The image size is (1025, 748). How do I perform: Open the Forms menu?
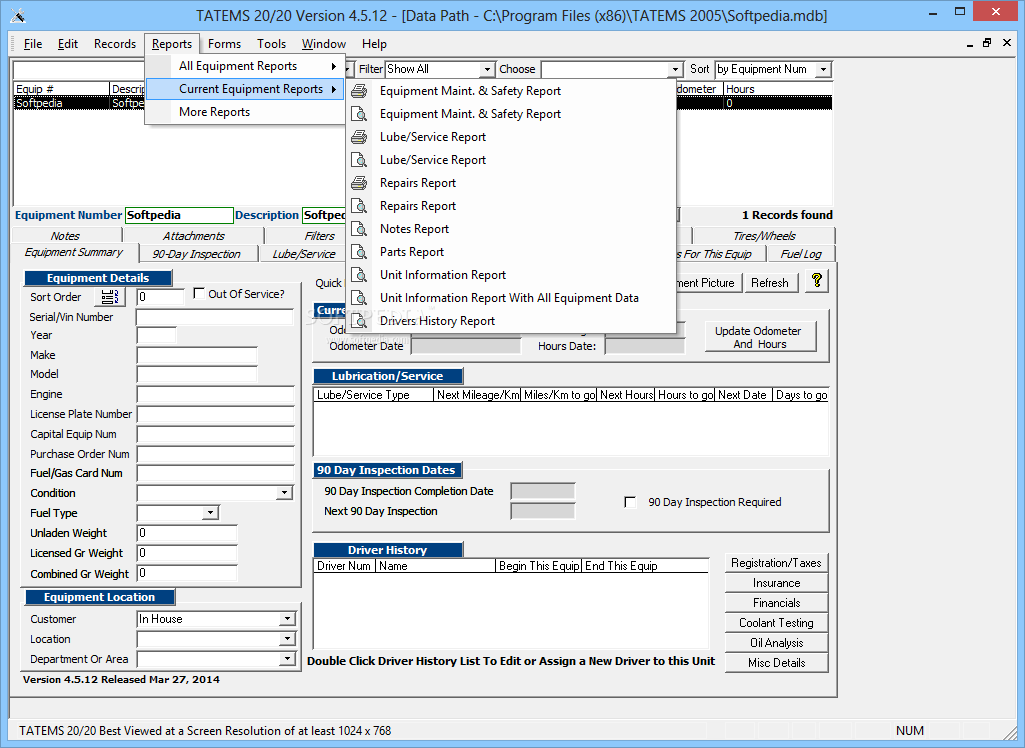224,44
